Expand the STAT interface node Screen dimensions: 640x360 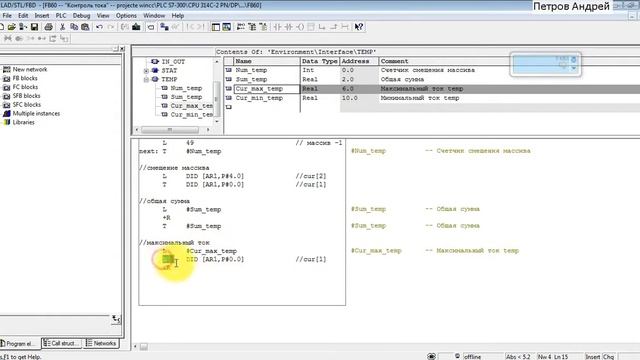(146, 71)
